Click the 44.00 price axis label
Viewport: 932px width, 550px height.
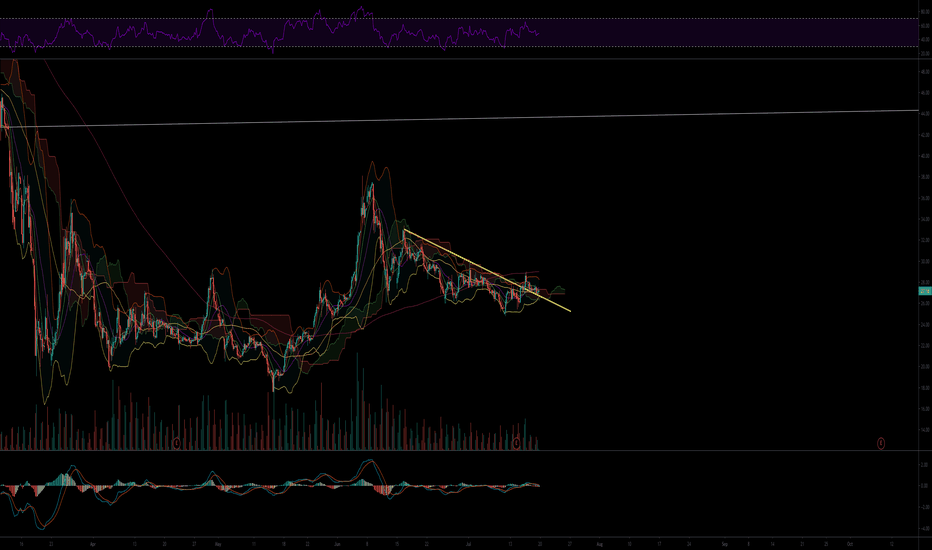(x=925, y=114)
